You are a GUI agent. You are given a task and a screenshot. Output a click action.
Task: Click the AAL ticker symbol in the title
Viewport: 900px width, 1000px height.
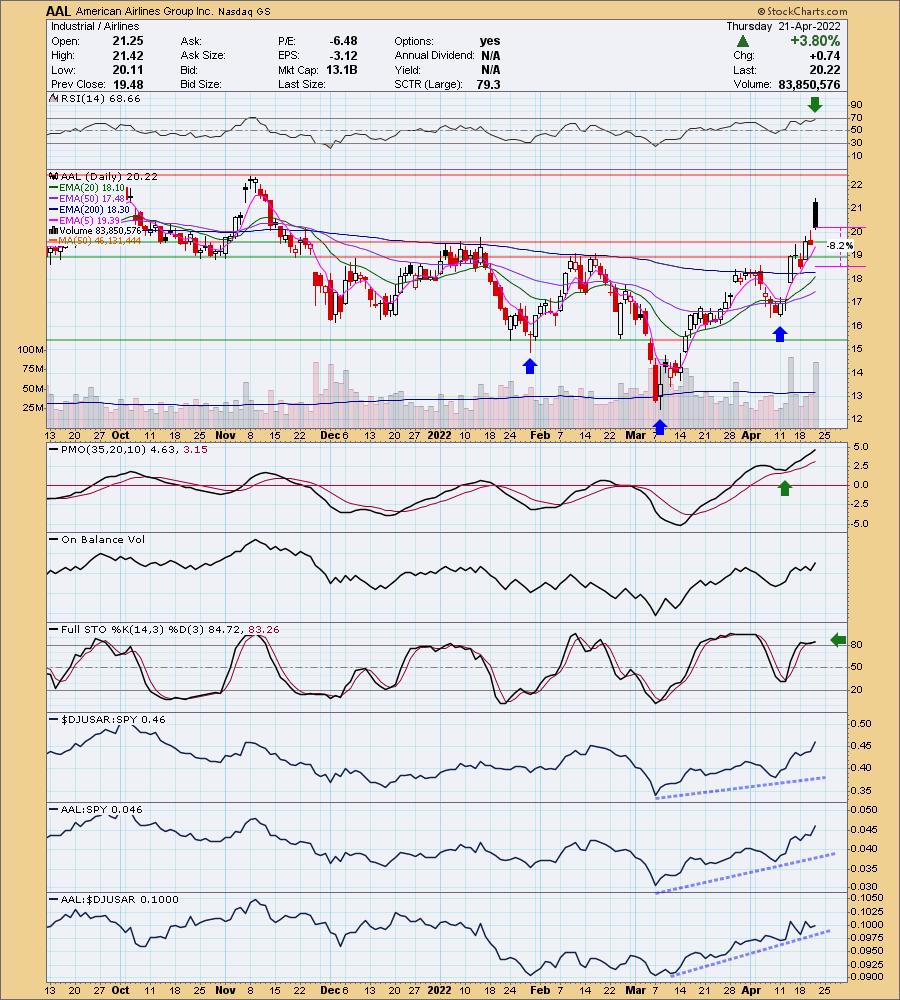click(x=59, y=11)
